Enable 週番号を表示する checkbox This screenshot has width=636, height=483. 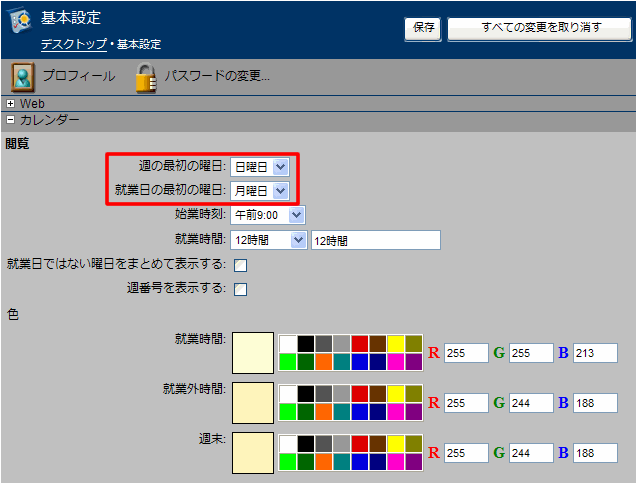(240, 290)
